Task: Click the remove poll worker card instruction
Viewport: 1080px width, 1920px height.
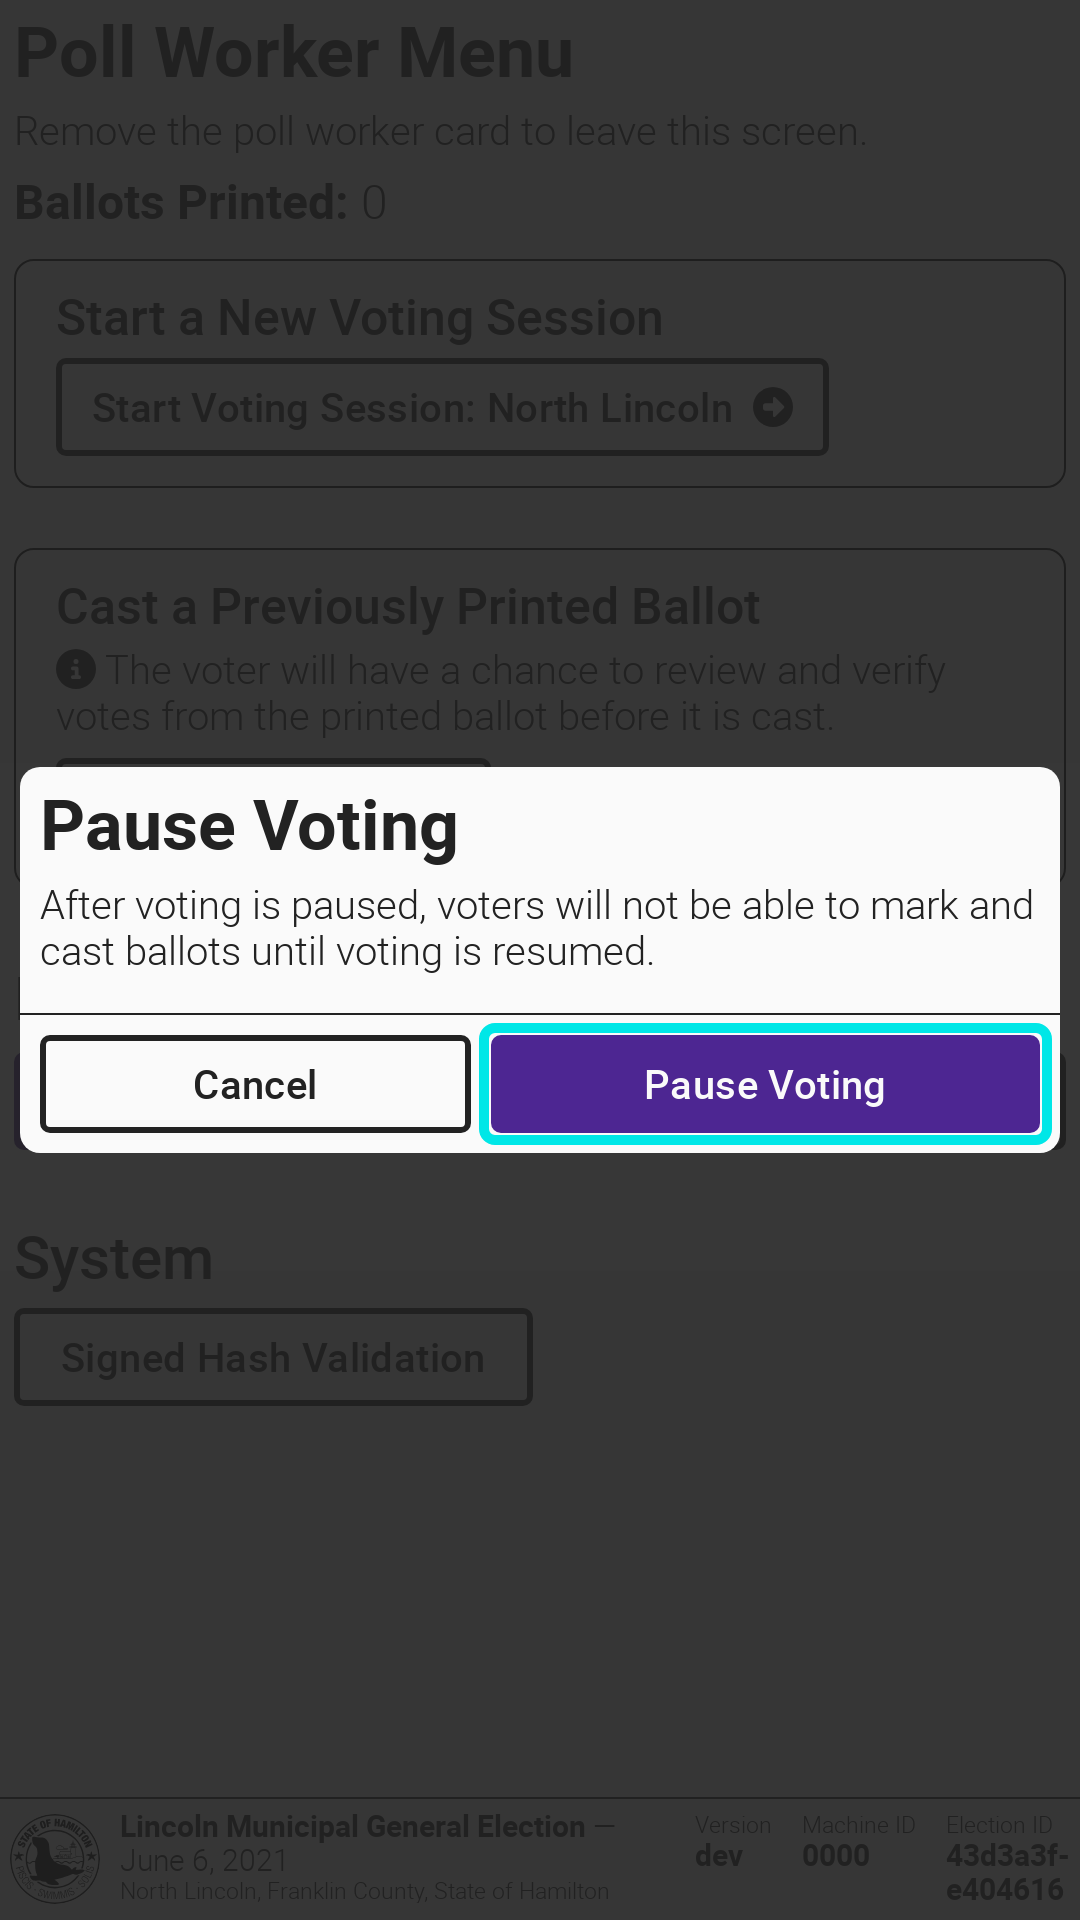Action: point(441,131)
